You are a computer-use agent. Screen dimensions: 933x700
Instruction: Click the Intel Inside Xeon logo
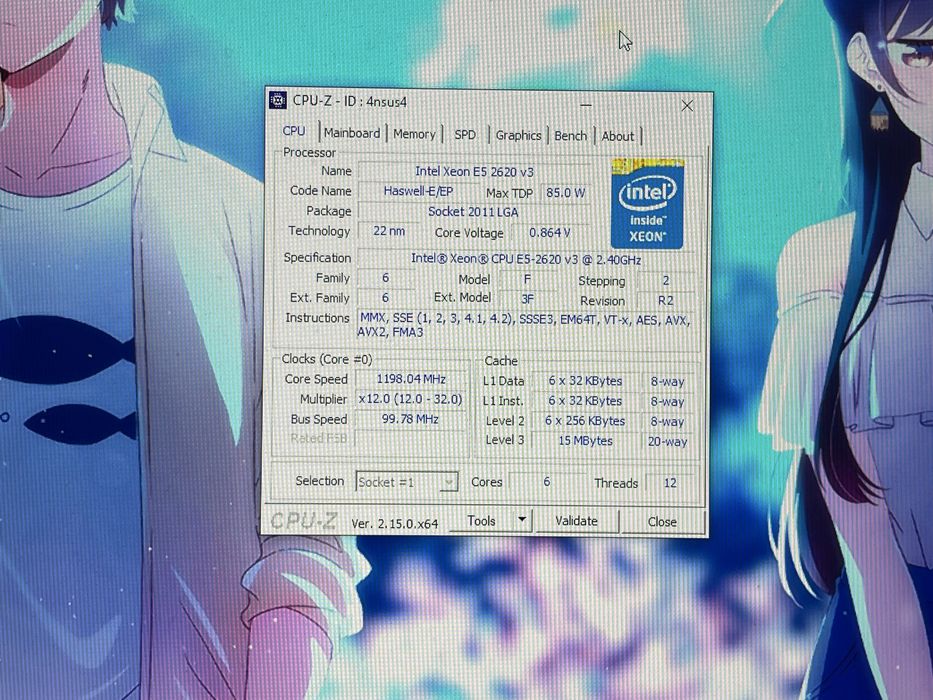pos(647,204)
